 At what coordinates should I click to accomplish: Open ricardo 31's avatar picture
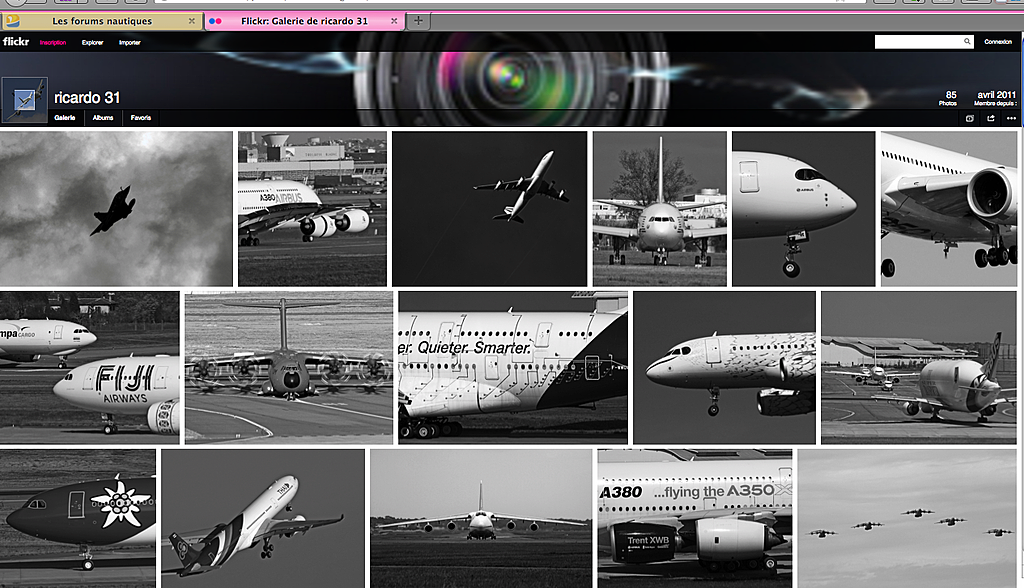click(x=25, y=100)
